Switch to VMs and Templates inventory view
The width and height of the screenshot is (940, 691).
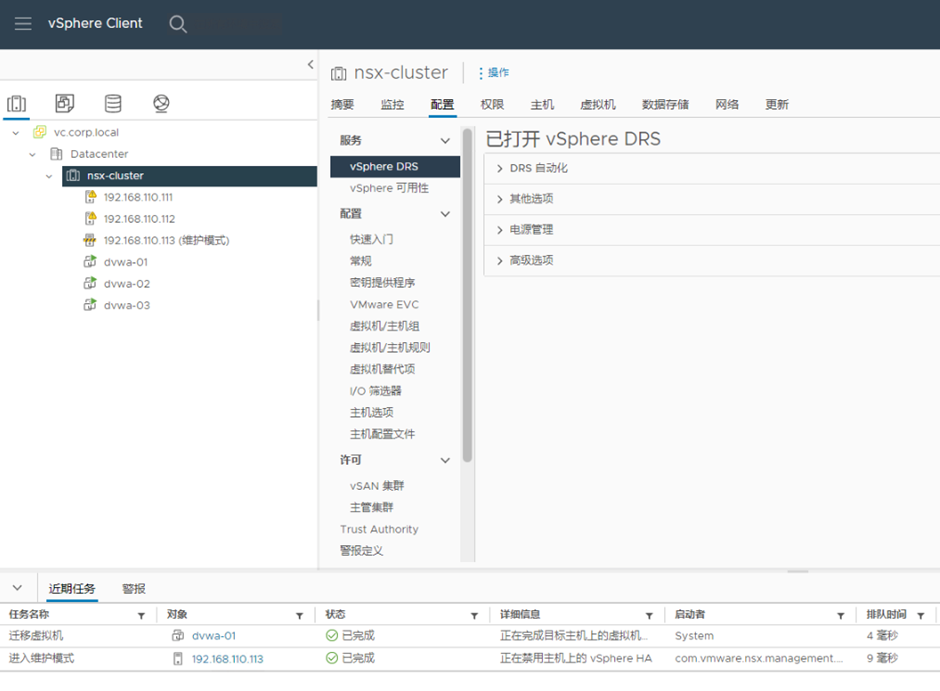click(65, 104)
